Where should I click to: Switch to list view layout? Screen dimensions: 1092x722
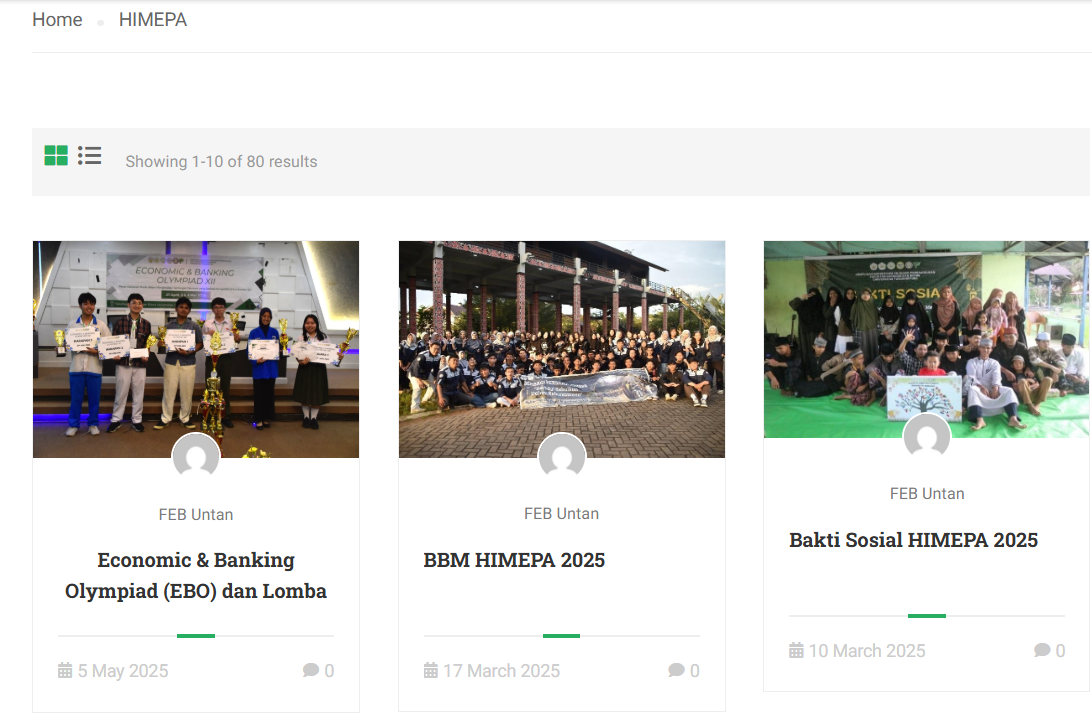(90, 156)
